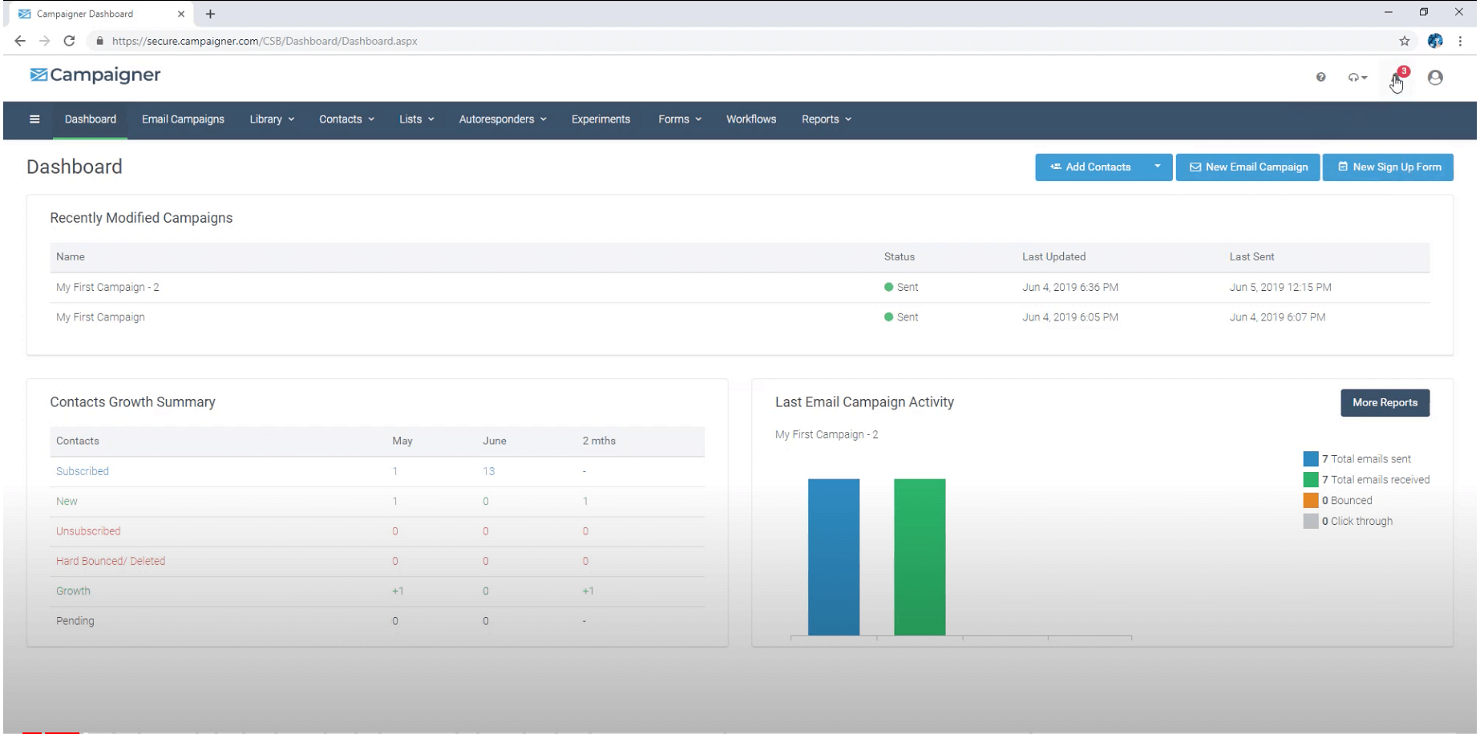1480x734 pixels.
Task: Expand the Forms menu
Action: tap(680, 119)
